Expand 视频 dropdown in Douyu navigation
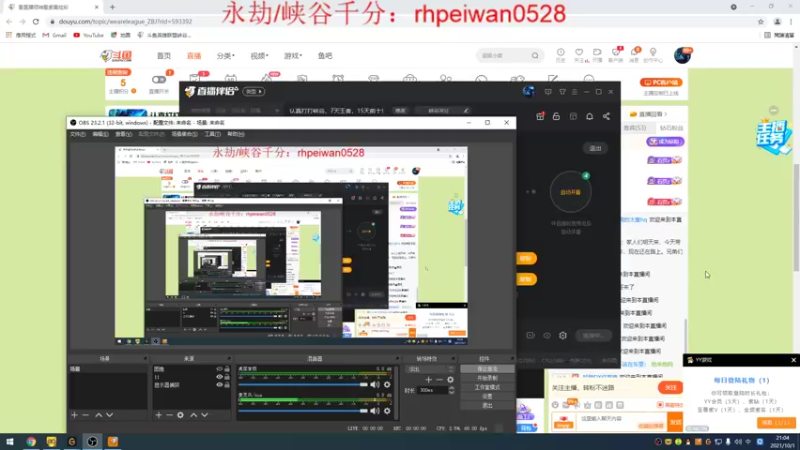The height and width of the screenshot is (450, 800). pos(259,56)
